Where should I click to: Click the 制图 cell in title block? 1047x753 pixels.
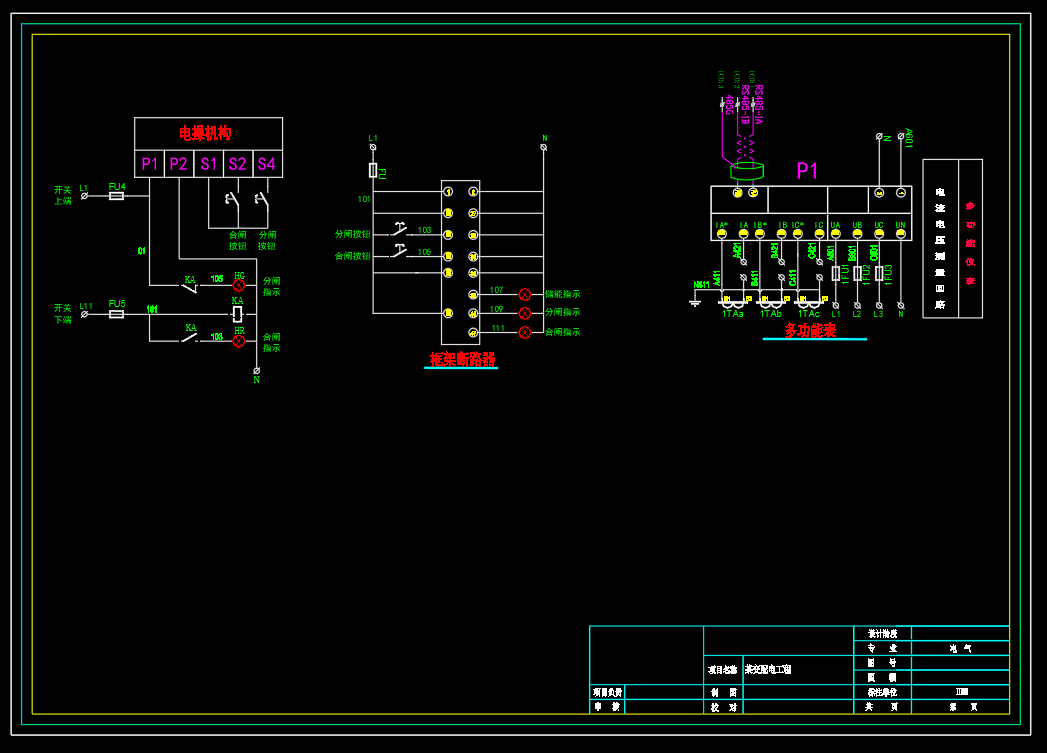pyautogui.click(x=723, y=693)
